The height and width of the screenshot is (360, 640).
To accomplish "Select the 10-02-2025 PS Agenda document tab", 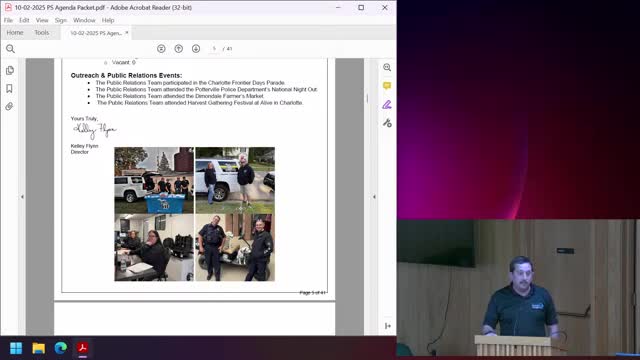I will click(x=96, y=33).
